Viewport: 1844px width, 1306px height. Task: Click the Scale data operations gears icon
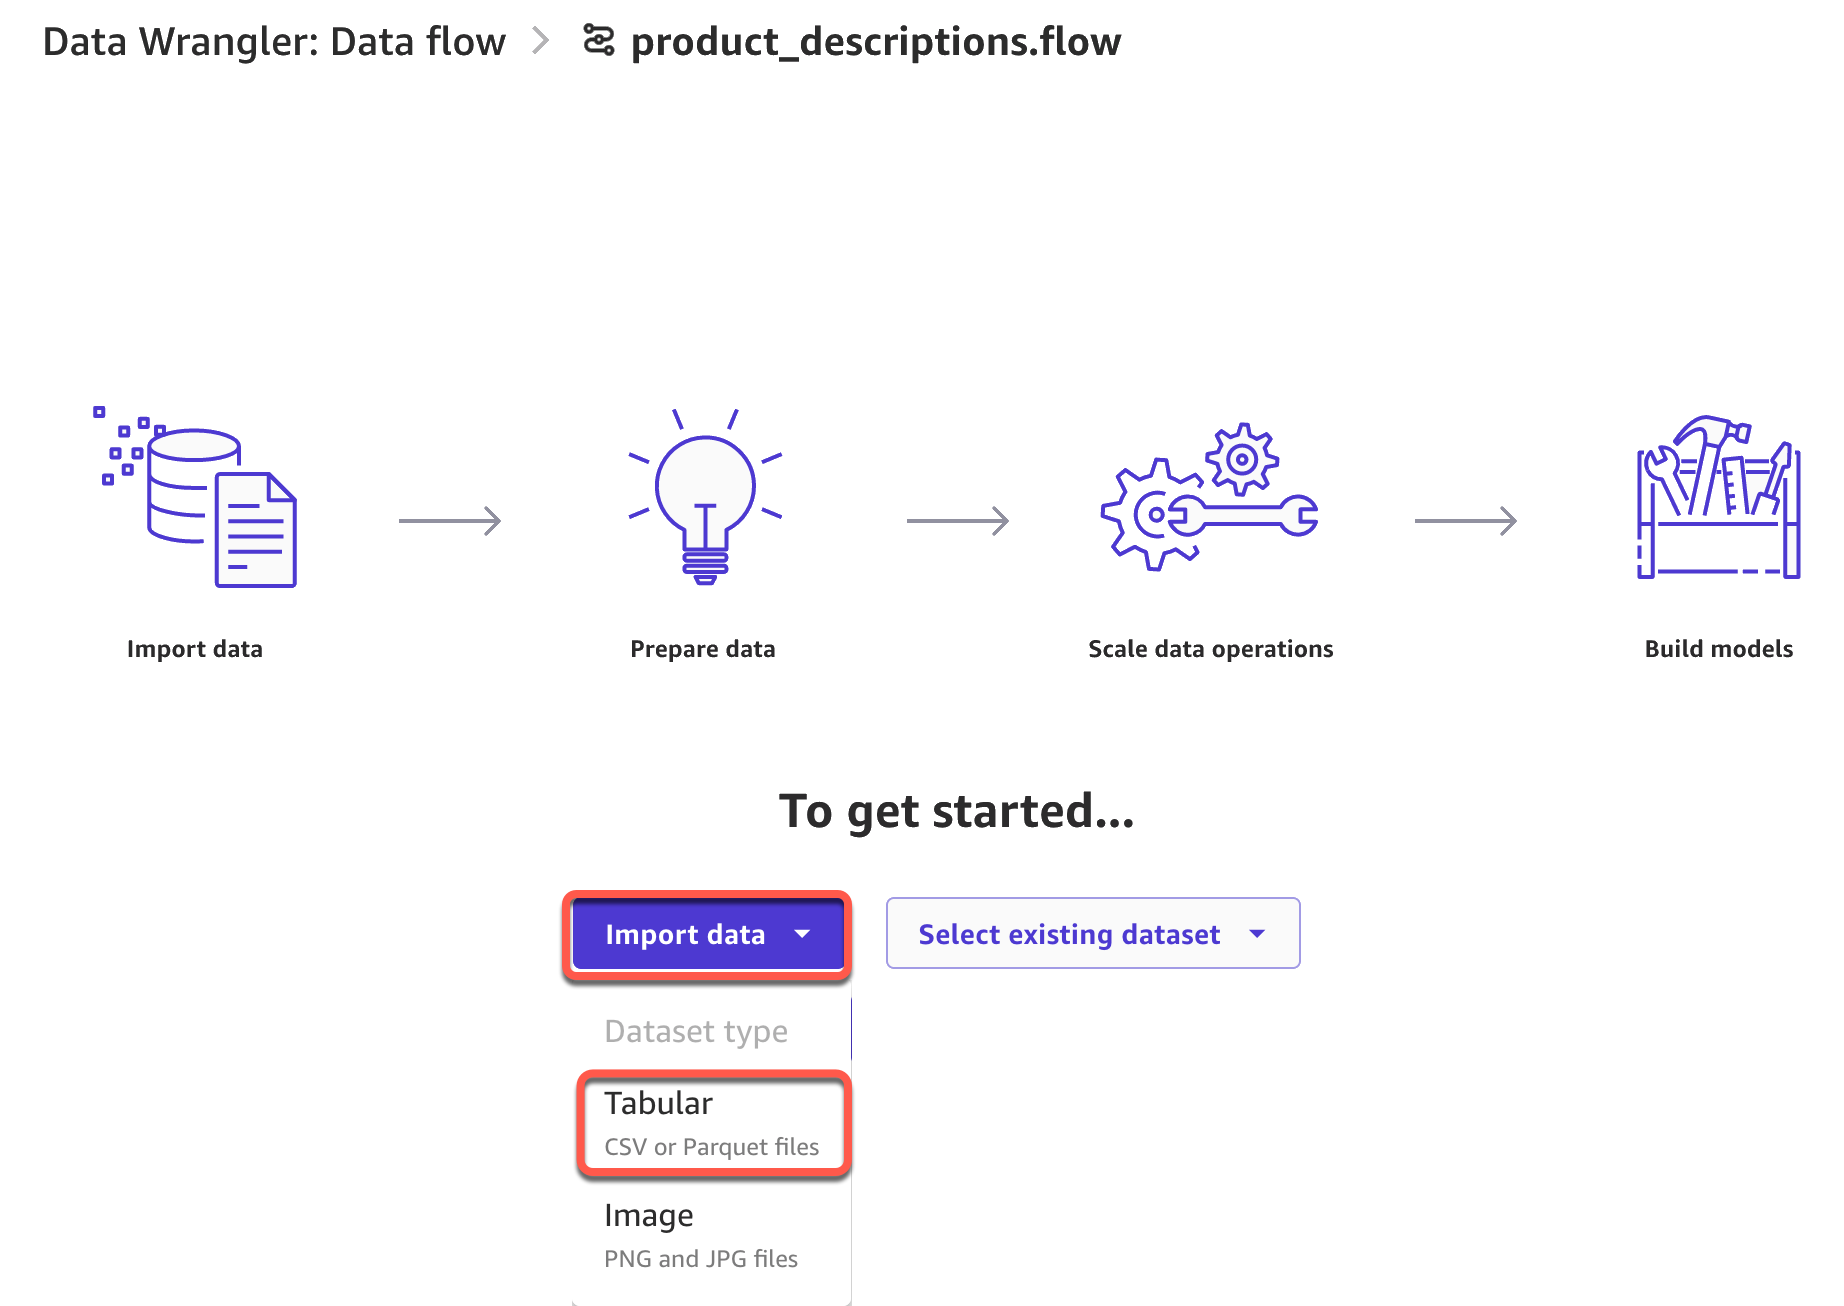1210,497
